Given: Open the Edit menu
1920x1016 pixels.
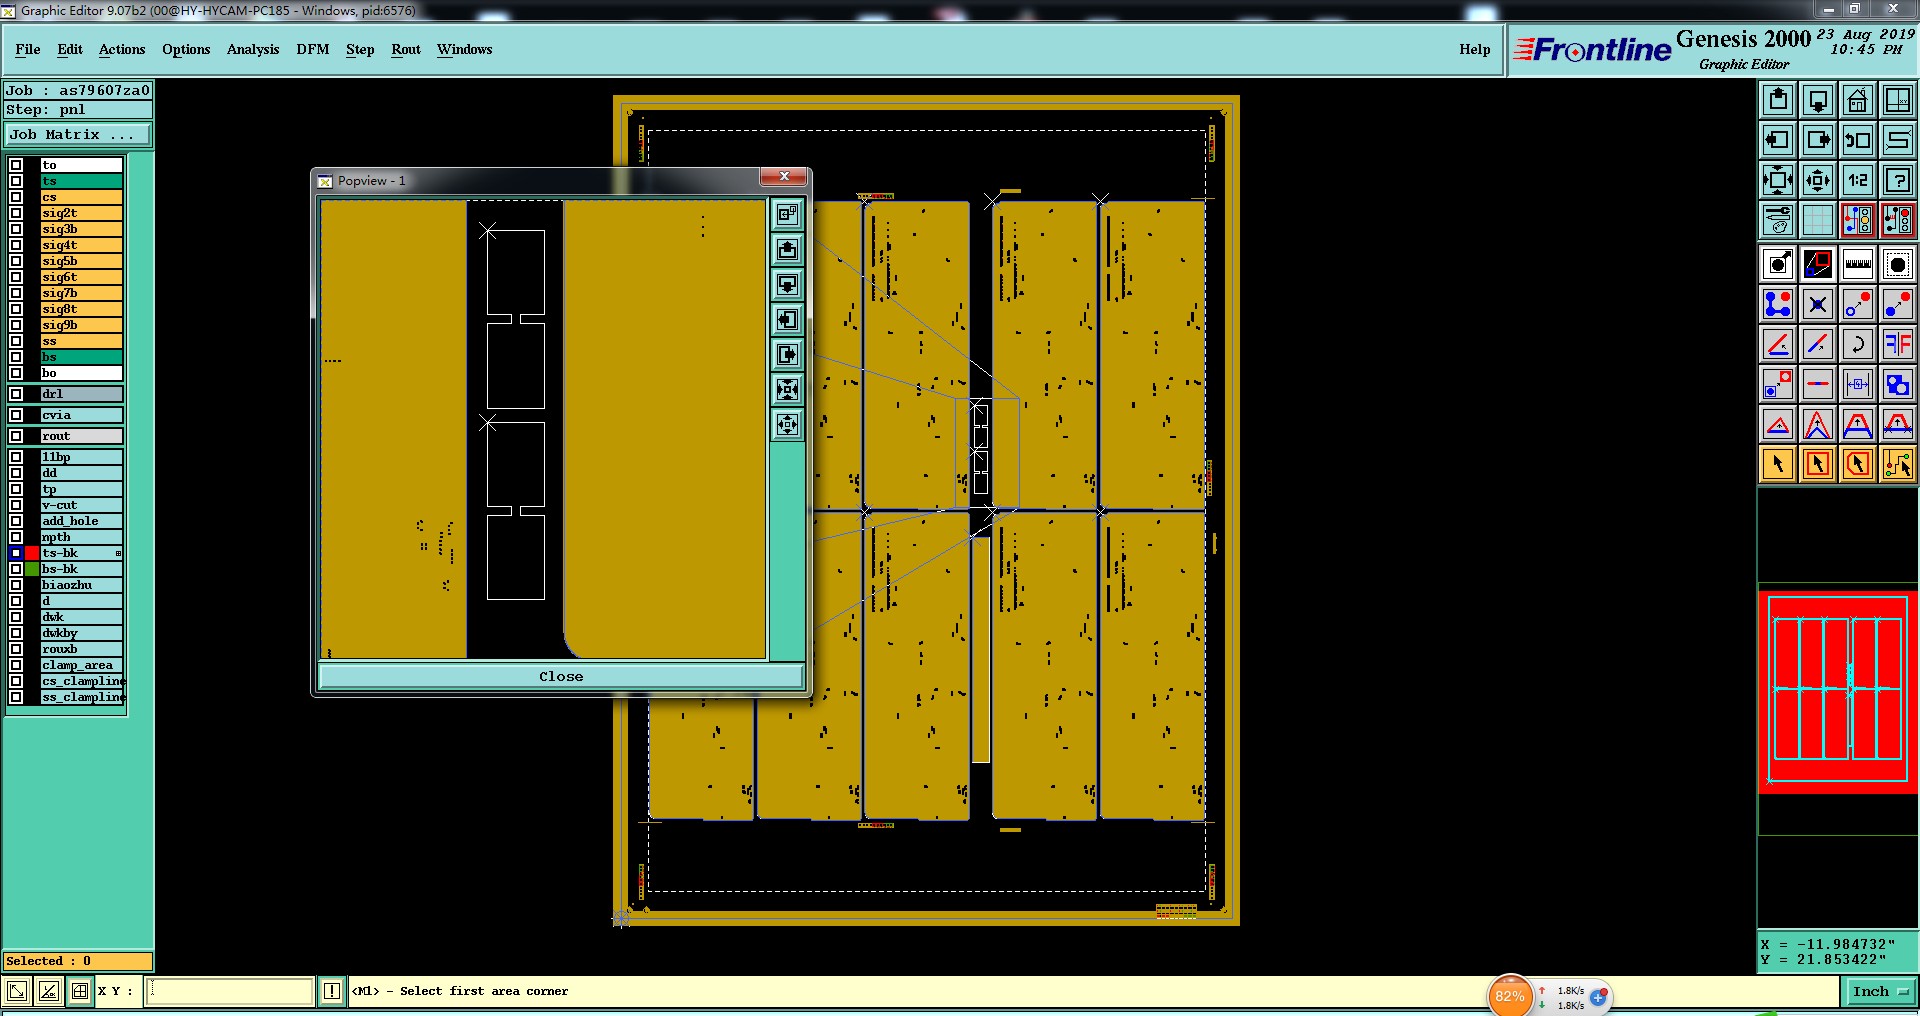Looking at the screenshot, I should 70,49.
